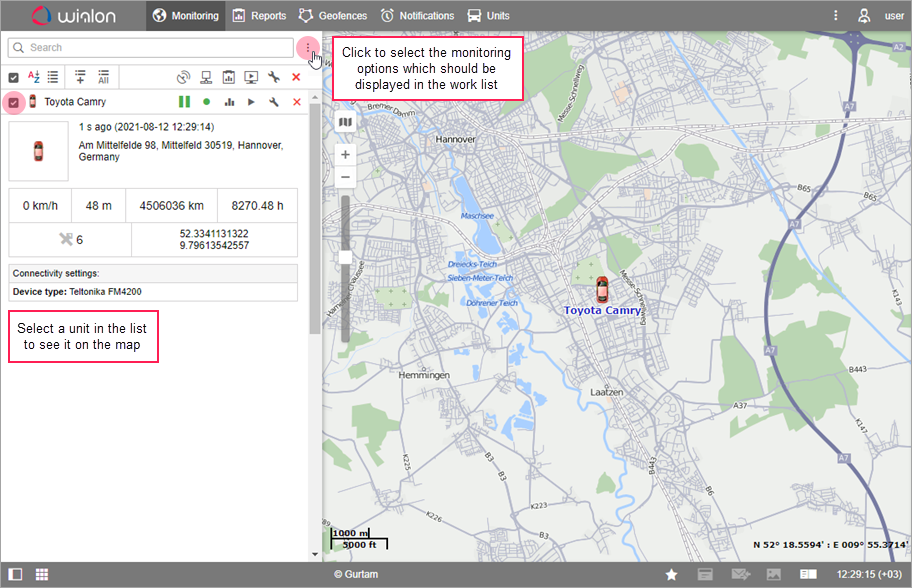912x588 pixels.
Task: Open grid minimaps icon in bottom bar
Action: tap(42, 575)
